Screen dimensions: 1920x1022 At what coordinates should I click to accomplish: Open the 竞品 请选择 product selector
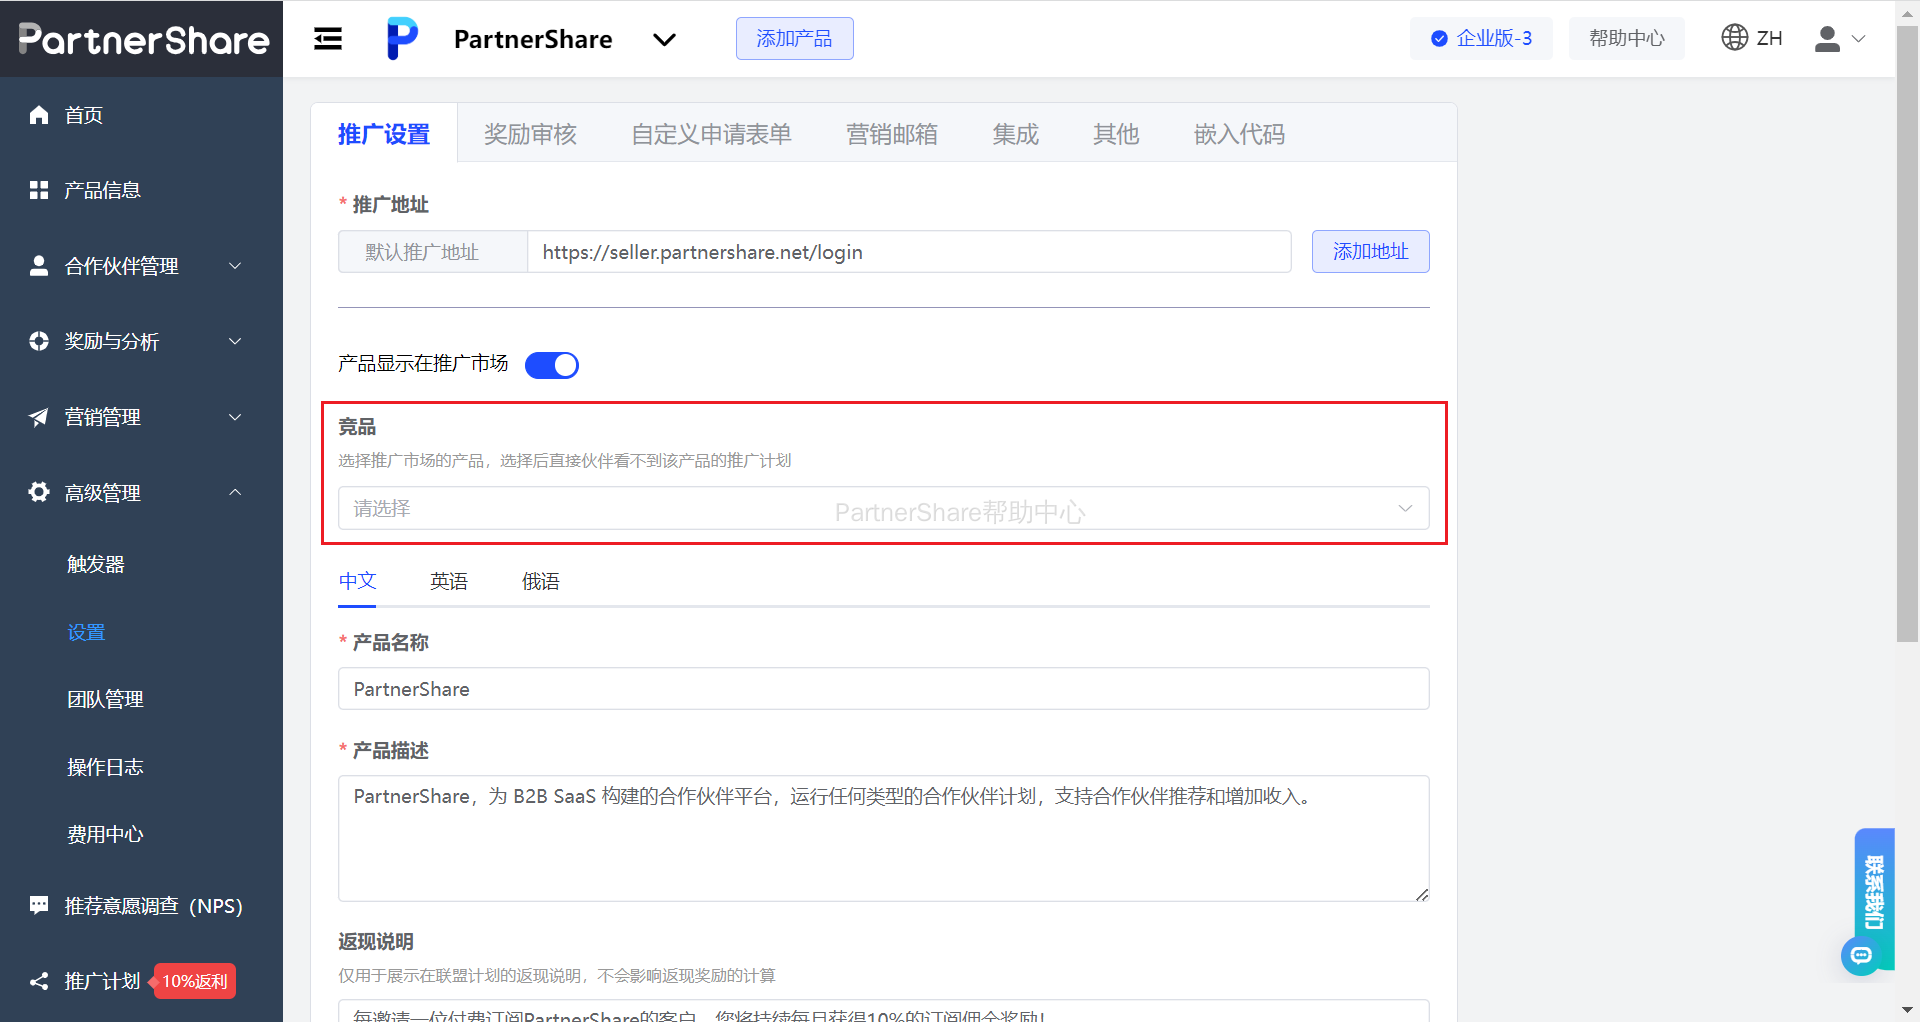click(884, 508)
